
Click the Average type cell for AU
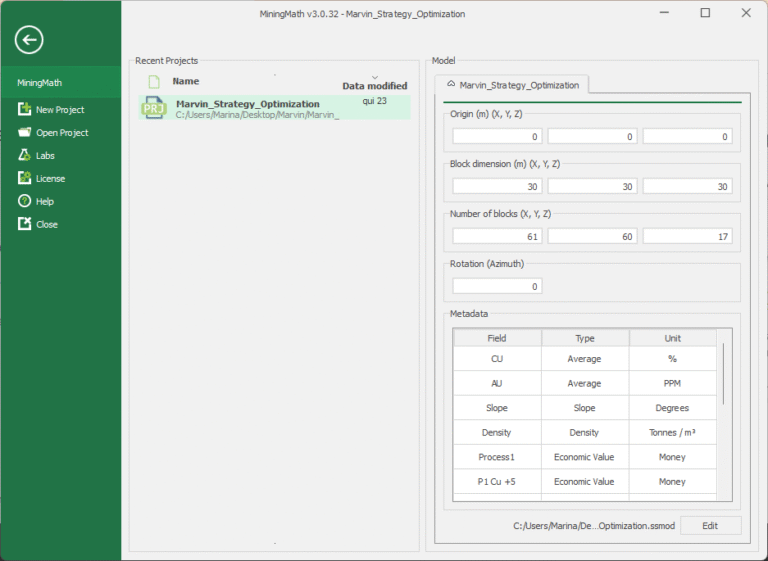585,383
